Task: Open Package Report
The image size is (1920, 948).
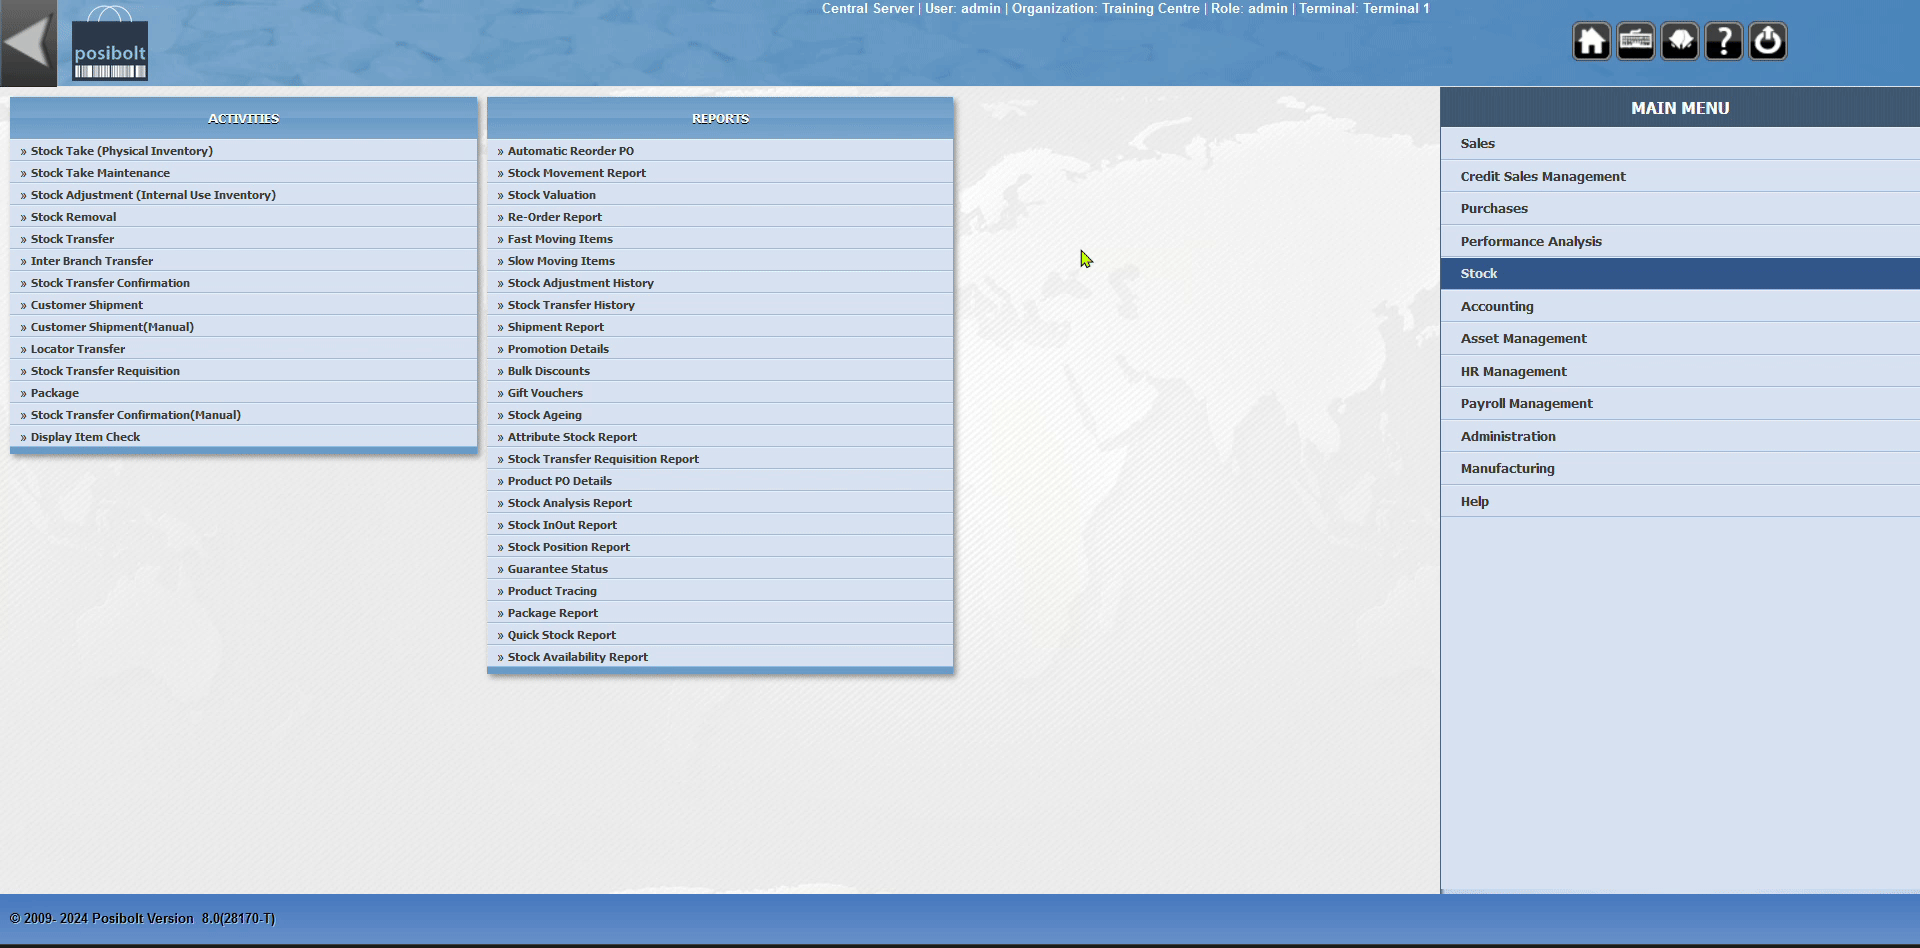Action: [720, 613]
